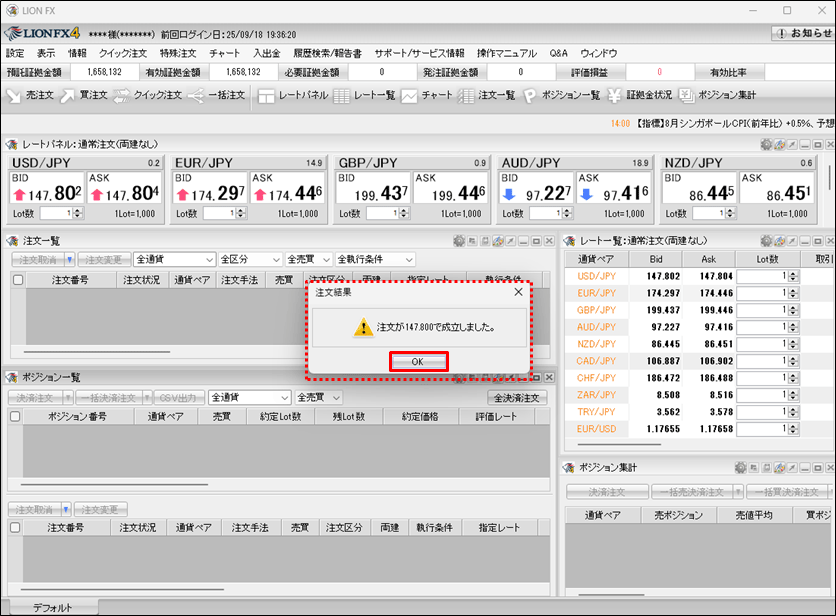This screenshot has height=616, width=836.
Task: Open the 特殊注文 menu
Action: (179, 53)
